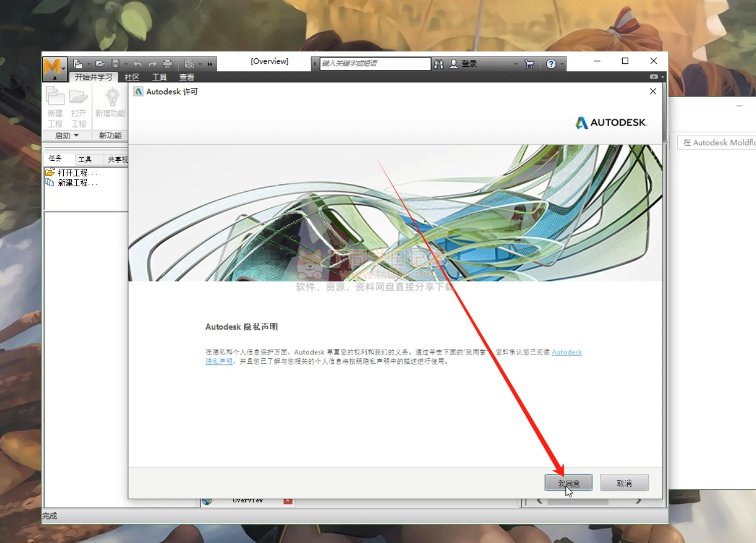Select the 社区 ribbon tab

(132, 77)
